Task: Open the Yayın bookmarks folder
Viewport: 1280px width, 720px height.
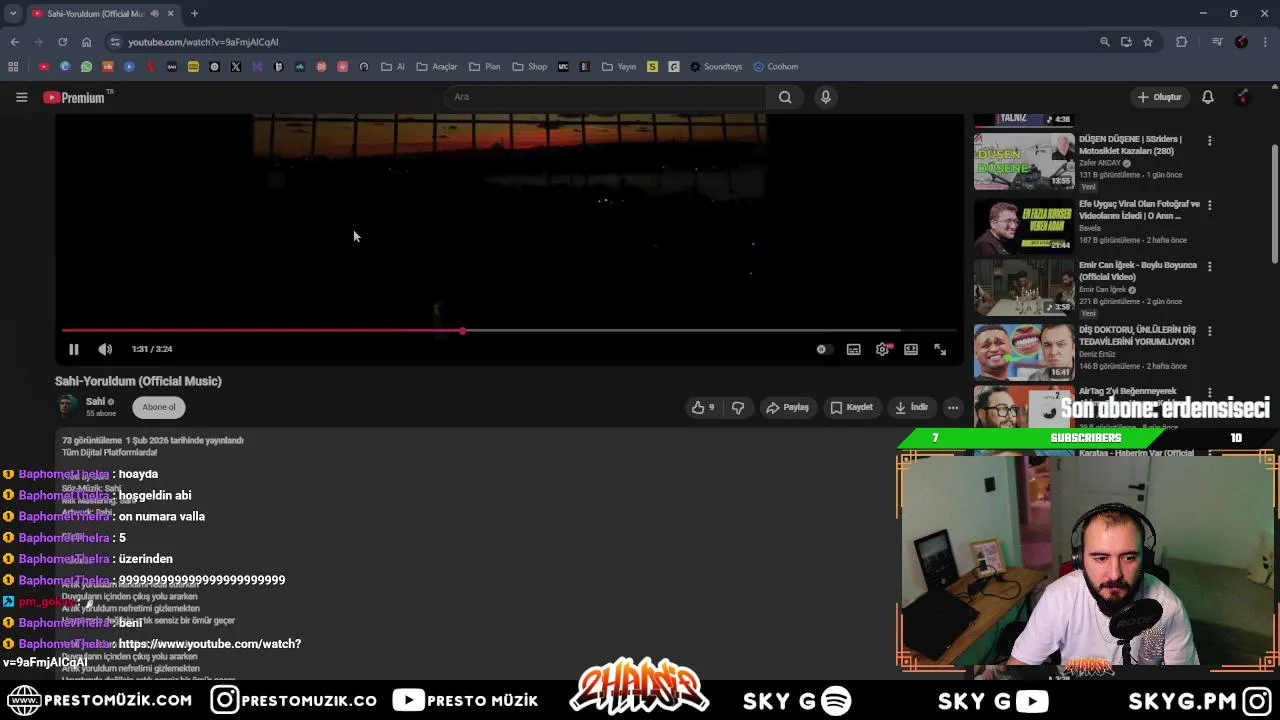Action: [619, 67]
